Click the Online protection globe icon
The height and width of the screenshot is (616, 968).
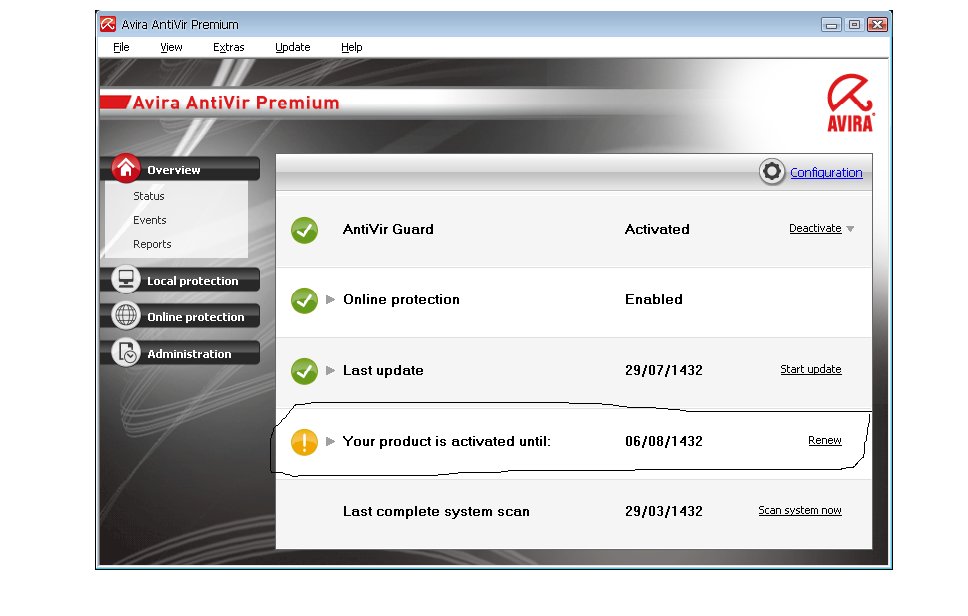126,315
